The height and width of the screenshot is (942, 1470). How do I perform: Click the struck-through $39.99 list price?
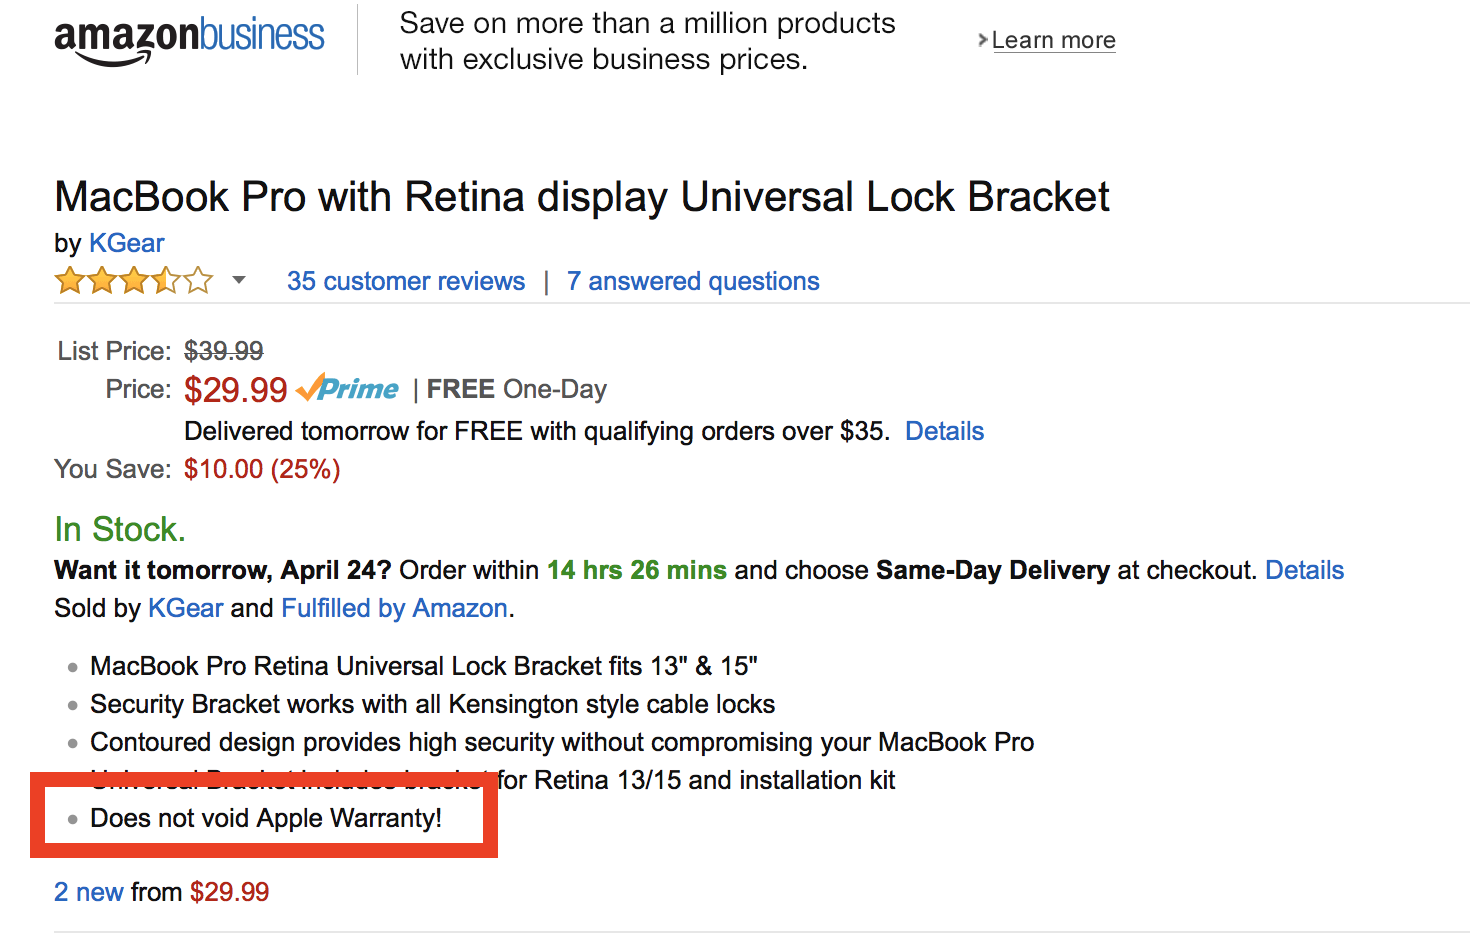pyautogui.click(x=224, y=351)
